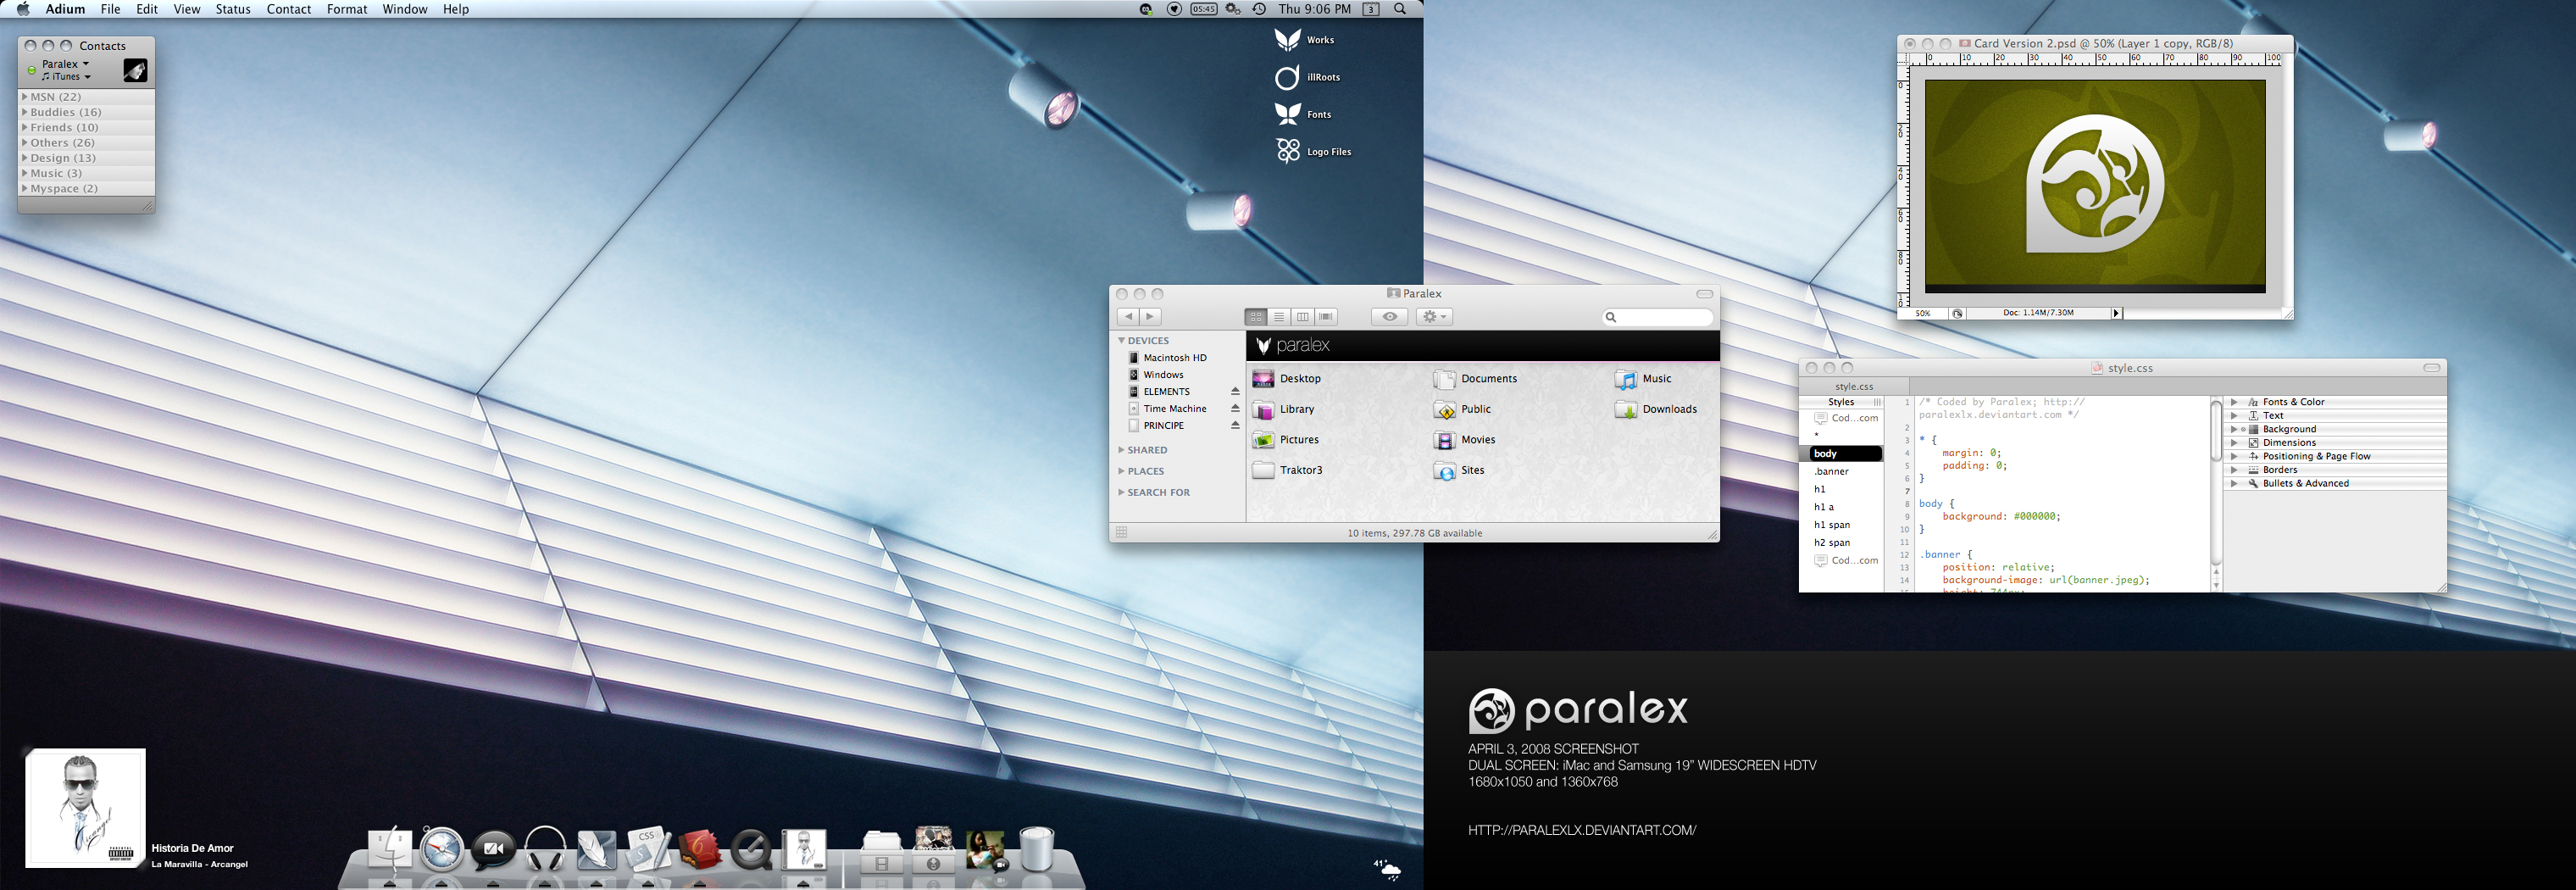Click the Time Machine menu bar icon

coord(1259,9)
